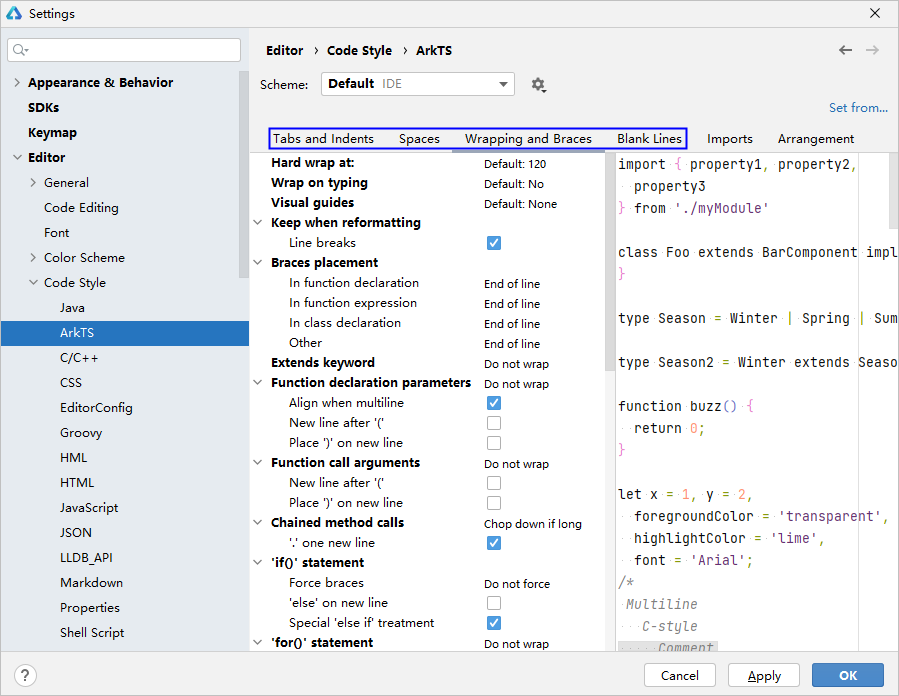
Task: Go forward with the right arrow icon
Action: (872, 50)
